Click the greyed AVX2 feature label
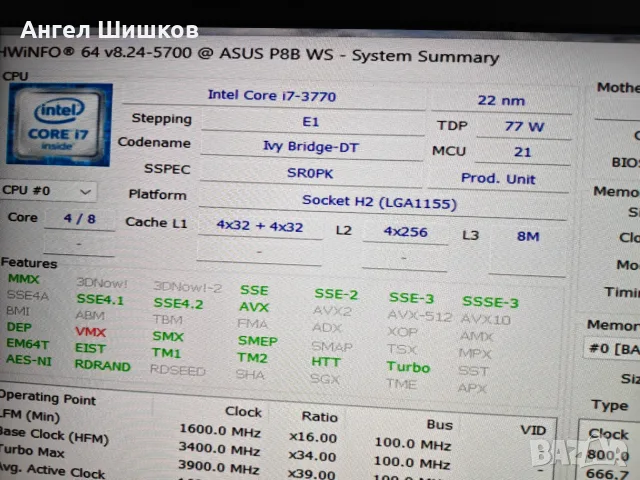 click(x=332, y=311)
